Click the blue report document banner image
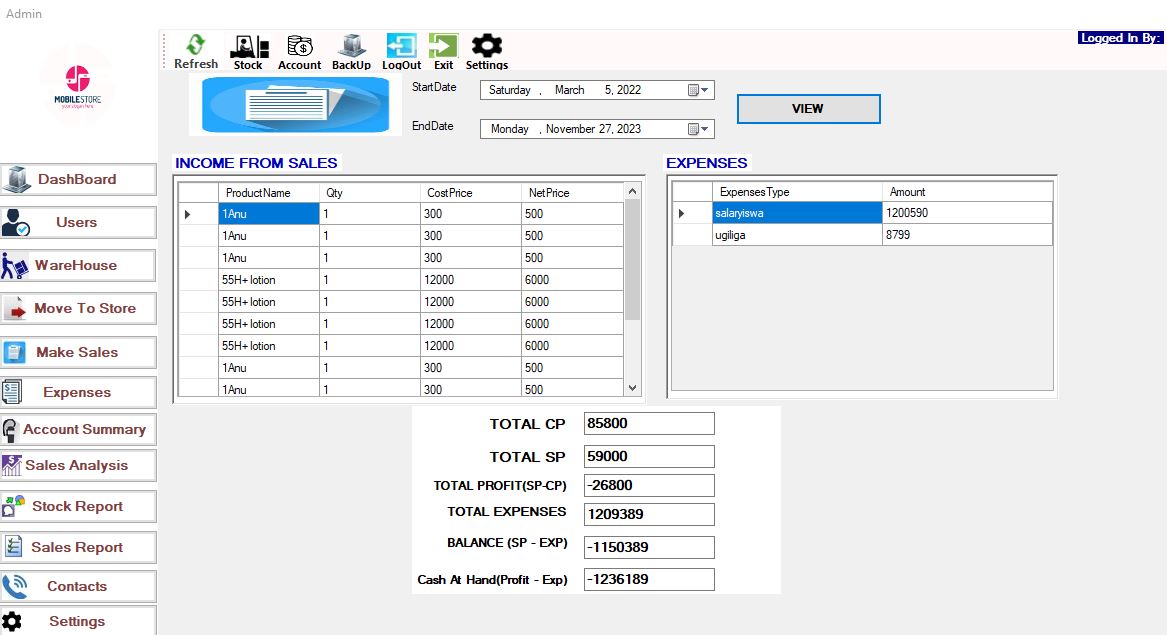 [x=295, y=106]
